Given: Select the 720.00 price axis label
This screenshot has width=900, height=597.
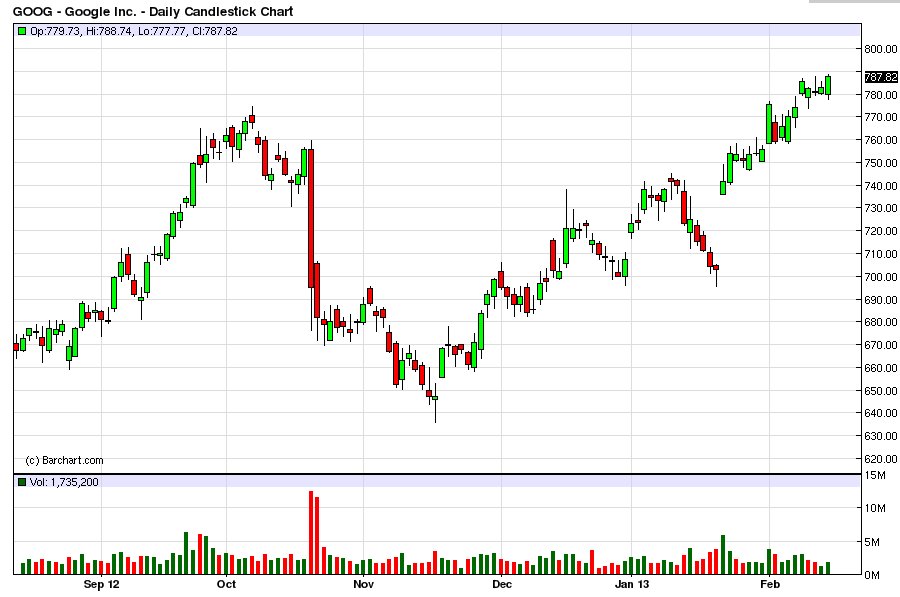Looking at the screenshot, I should (x=881, y=231).
